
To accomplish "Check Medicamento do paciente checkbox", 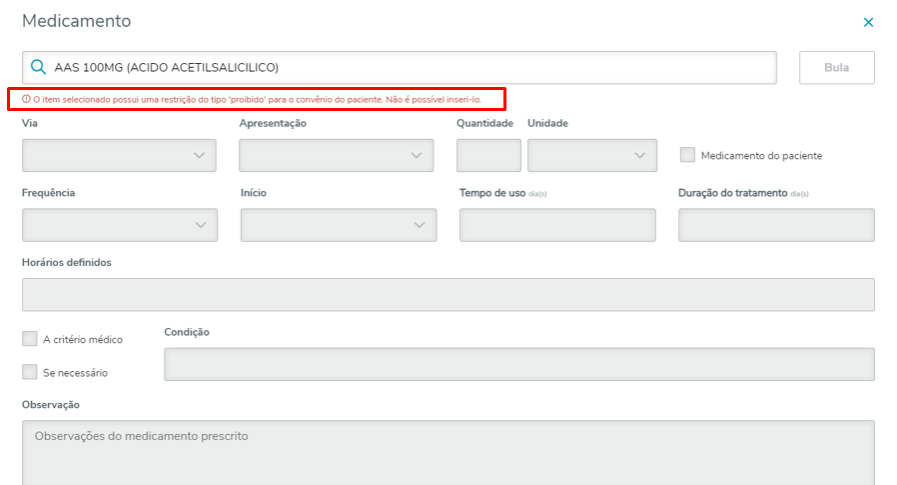I will tap(687, 155).
